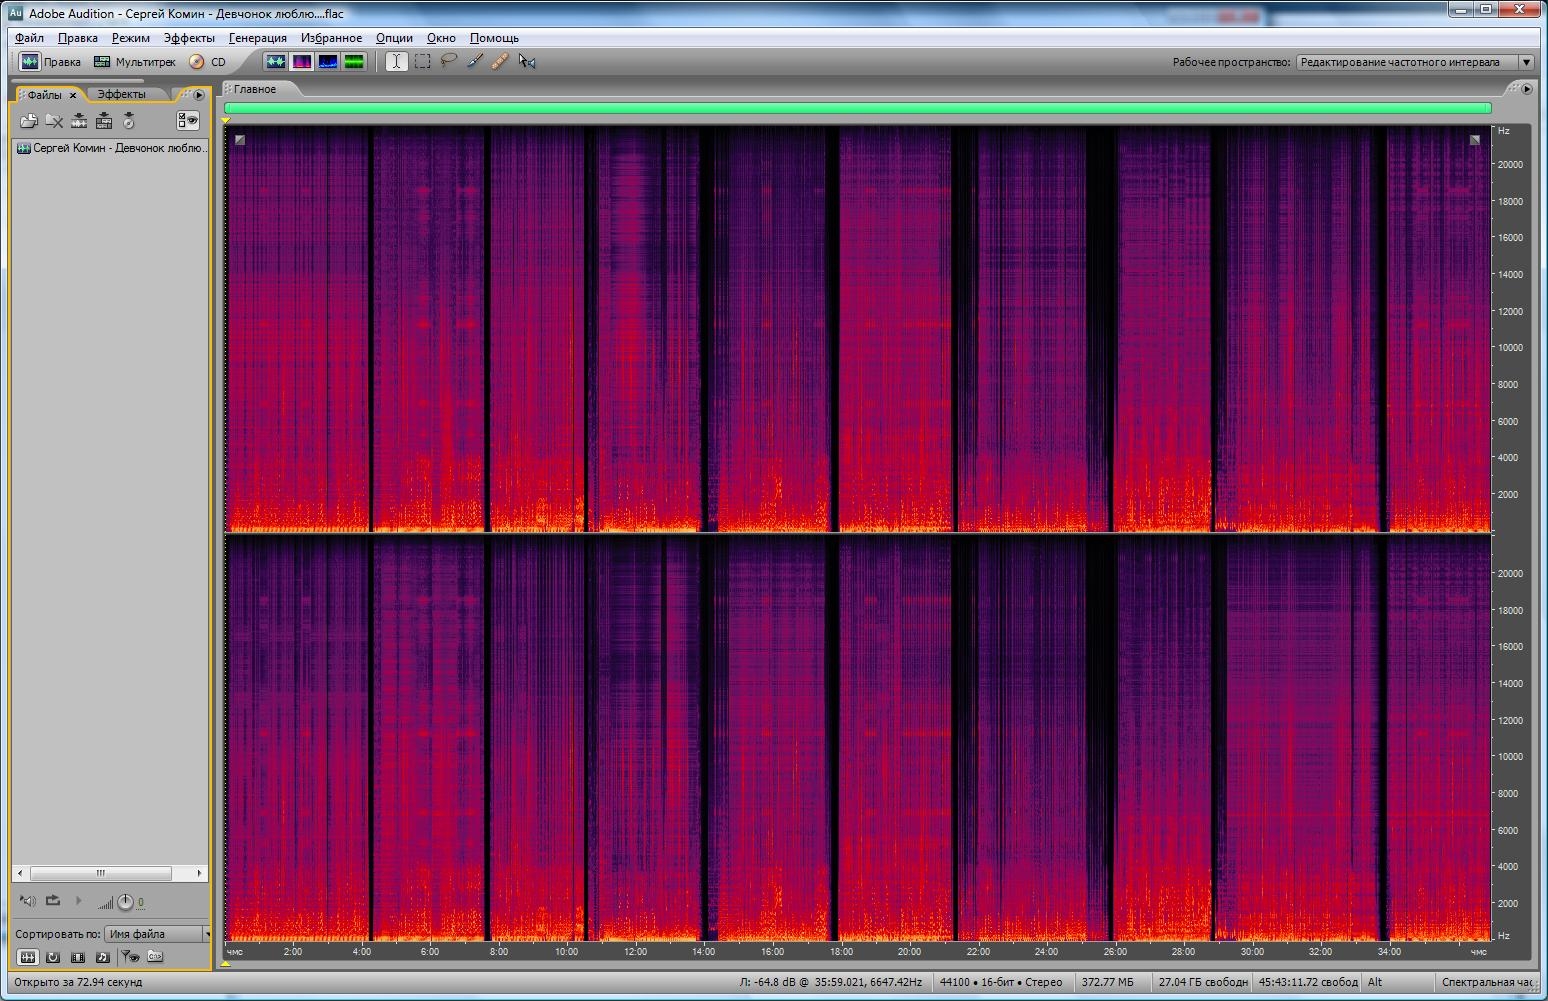
Task: Toggle show full path folder icon
Action: 155,957
